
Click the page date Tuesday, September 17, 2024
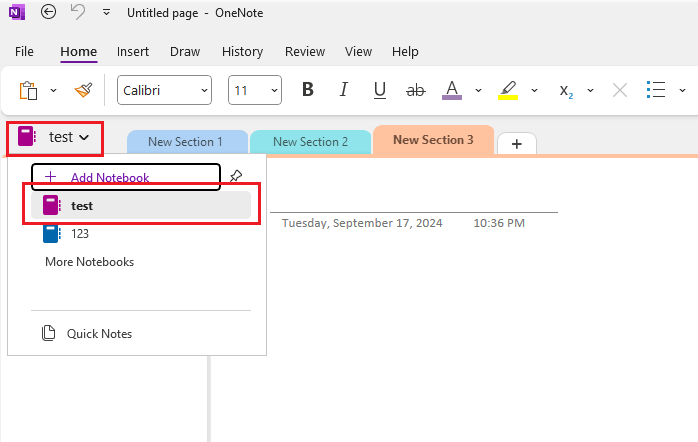(x=362, y=223)
